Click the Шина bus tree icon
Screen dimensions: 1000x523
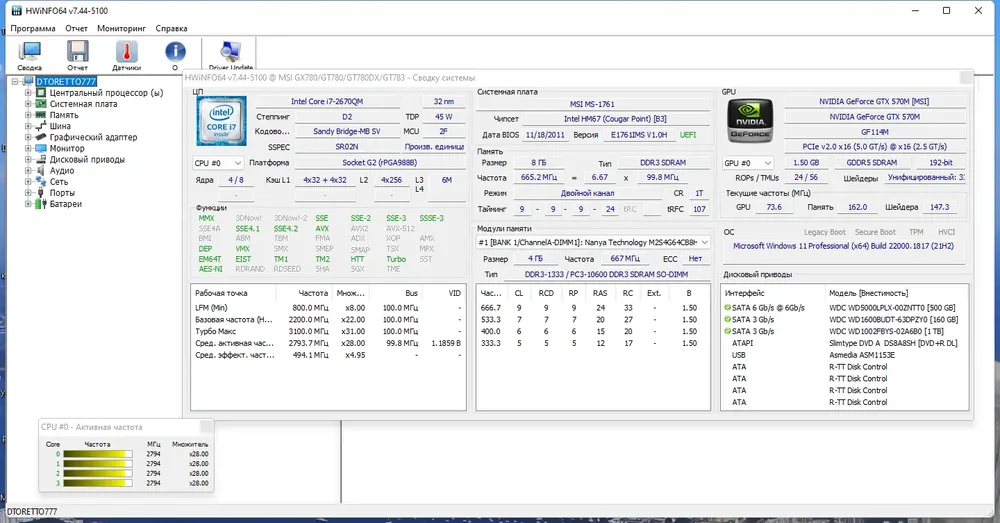point(41,126)
